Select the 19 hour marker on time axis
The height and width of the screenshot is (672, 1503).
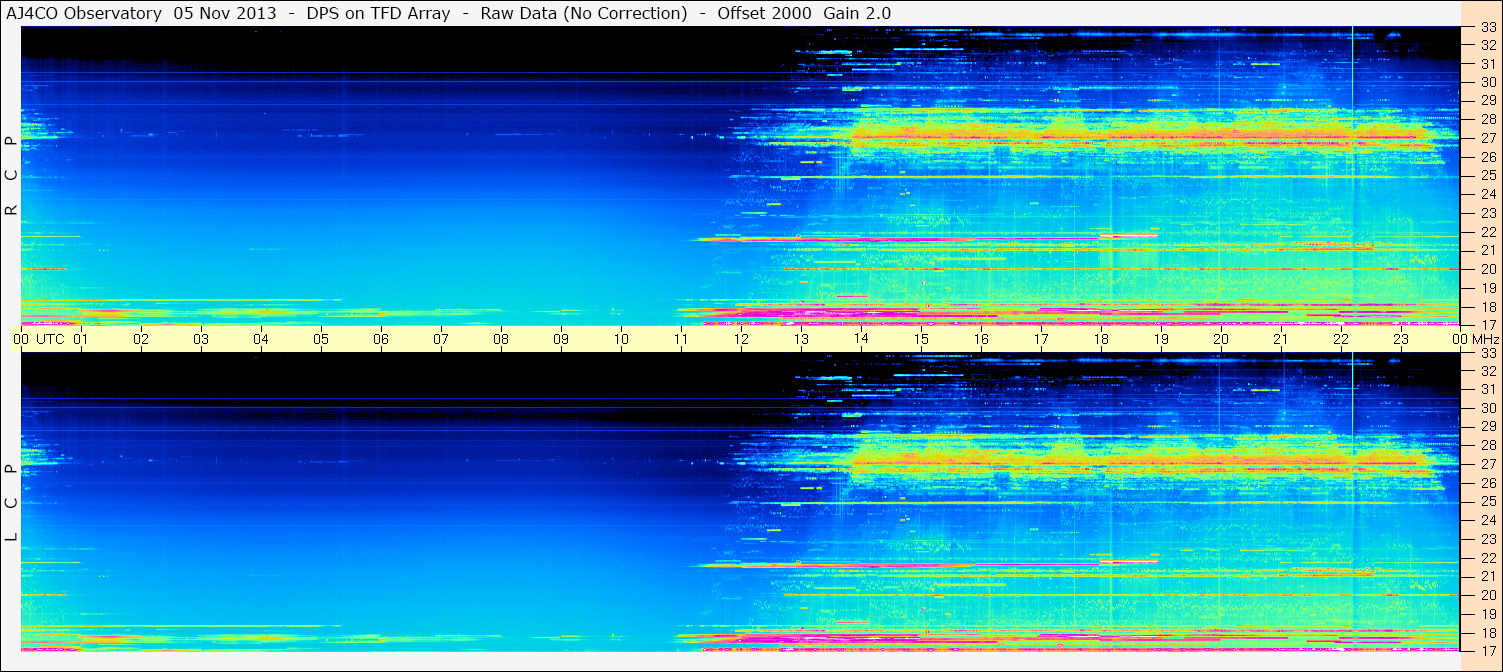(1161, 339)
